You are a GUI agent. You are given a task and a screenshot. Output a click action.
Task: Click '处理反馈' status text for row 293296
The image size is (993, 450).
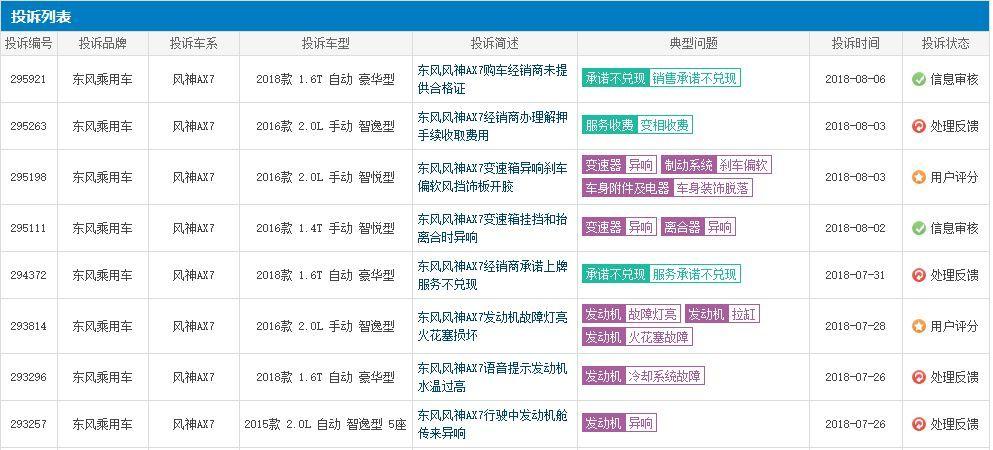(954, 377)
